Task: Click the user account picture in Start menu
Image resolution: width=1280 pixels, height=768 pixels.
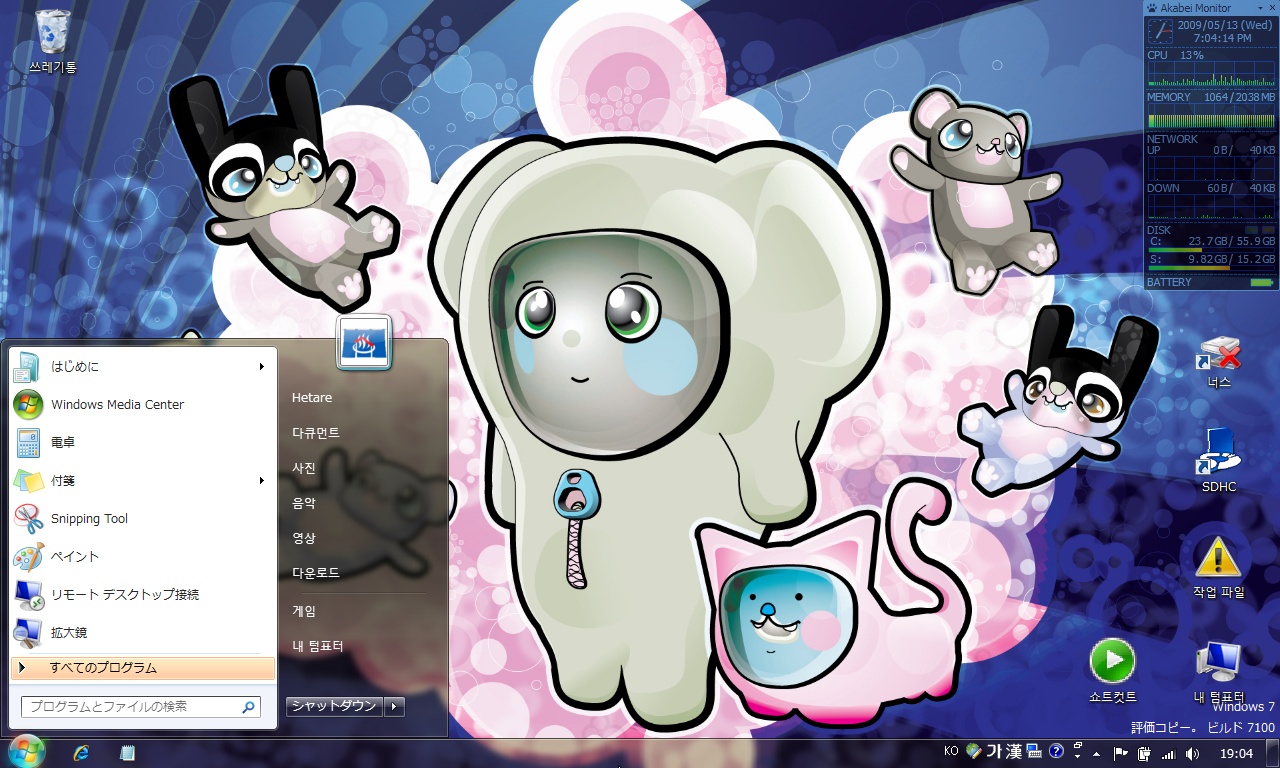Action: [x=364, y=342]
